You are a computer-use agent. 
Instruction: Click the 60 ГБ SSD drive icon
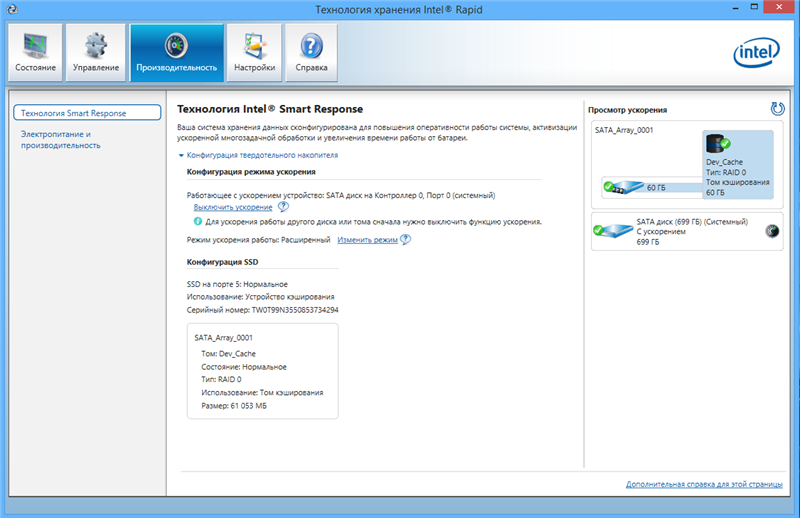(x=623, y=187)
